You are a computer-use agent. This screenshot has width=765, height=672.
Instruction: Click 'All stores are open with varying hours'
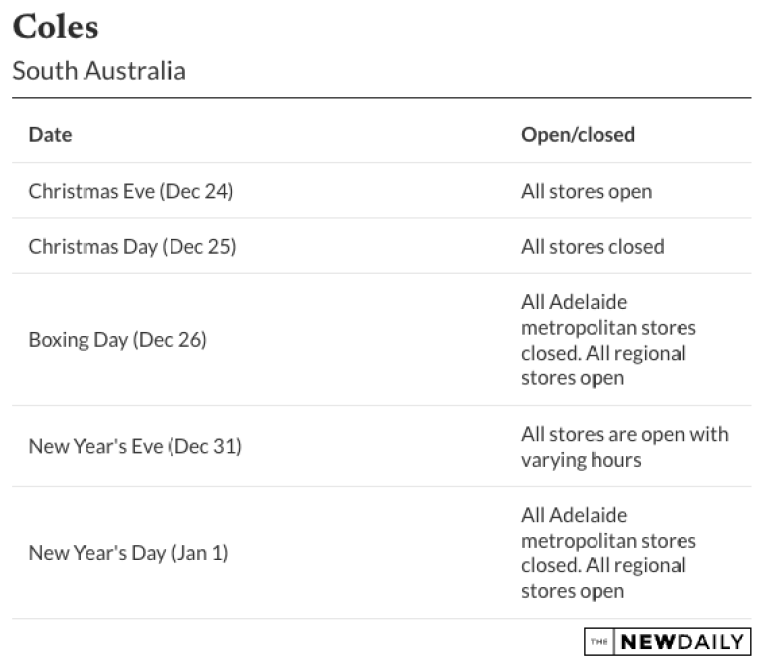(x=624, y=447)
